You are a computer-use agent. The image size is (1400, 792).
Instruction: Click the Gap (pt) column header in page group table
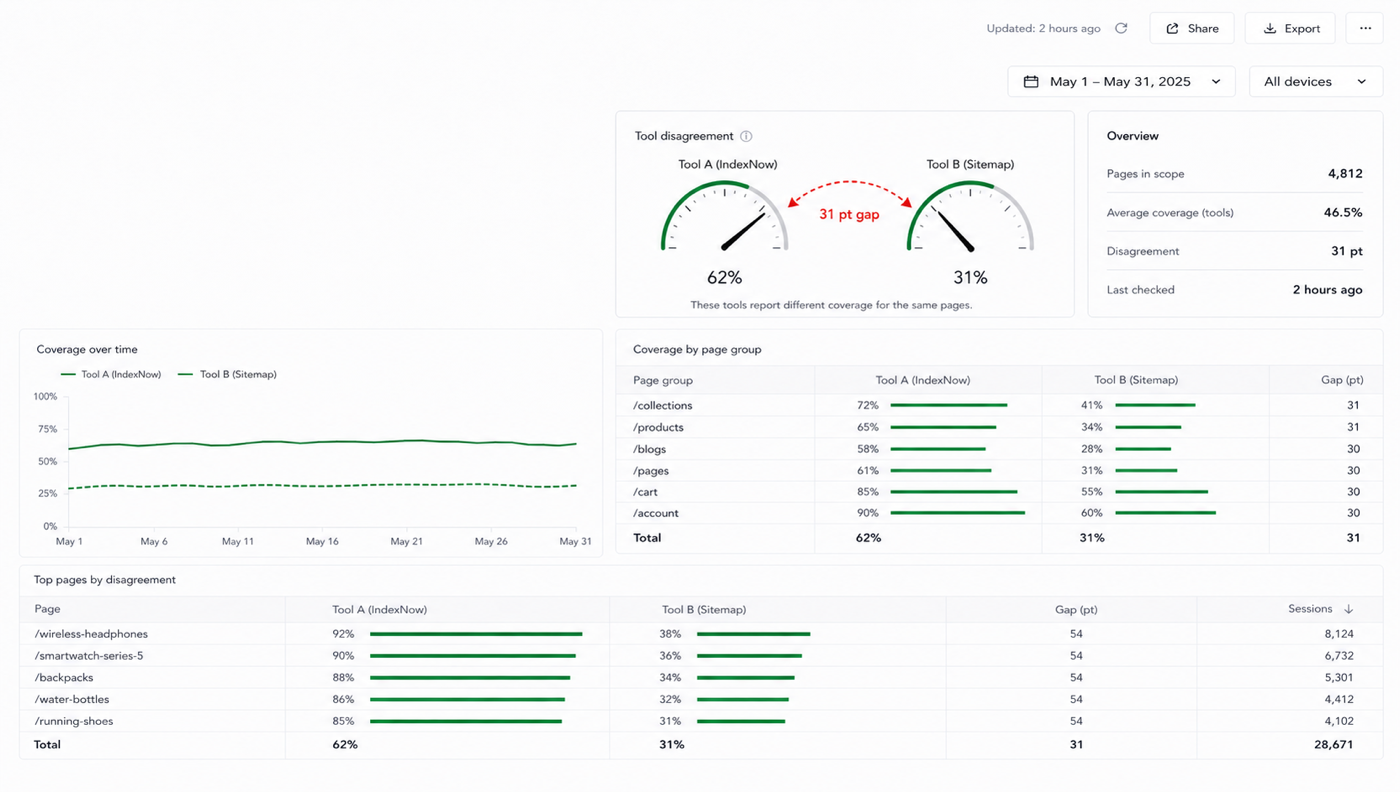click(x=1342, y=380)
